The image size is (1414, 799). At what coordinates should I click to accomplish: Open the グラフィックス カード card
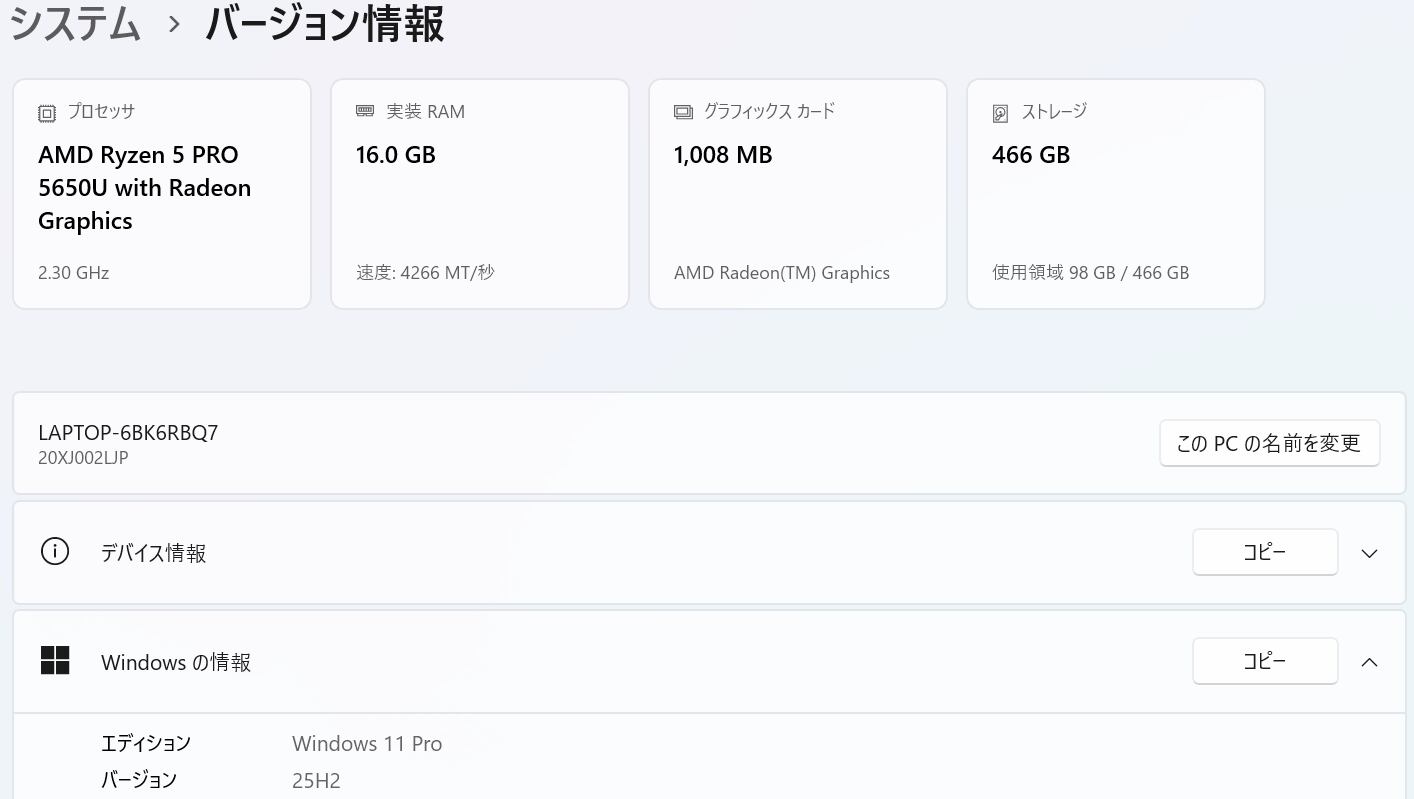pyautogui.click(x=798, y=194)
